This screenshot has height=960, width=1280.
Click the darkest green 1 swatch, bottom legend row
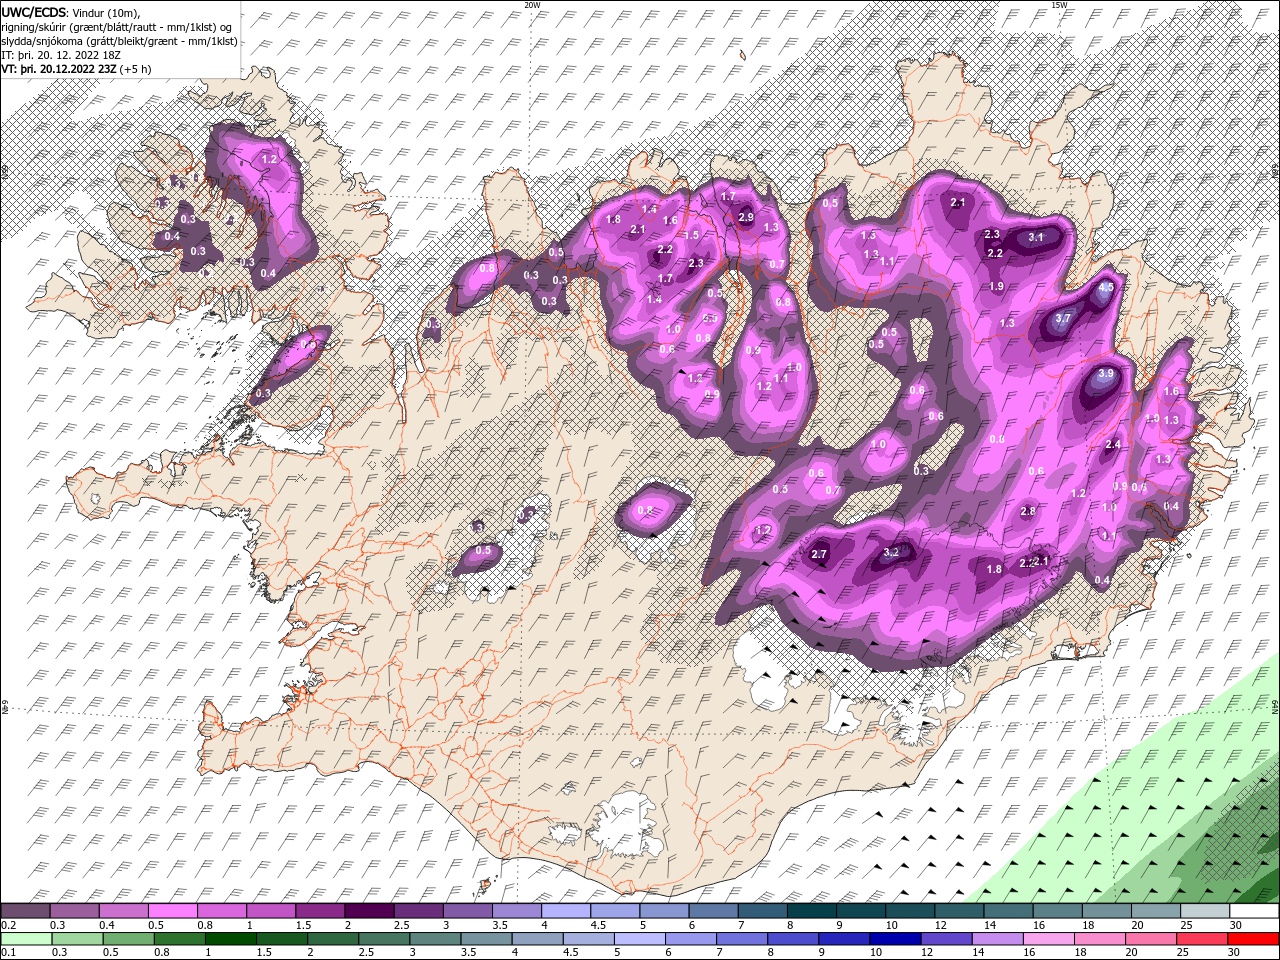[x=231, y=939]
